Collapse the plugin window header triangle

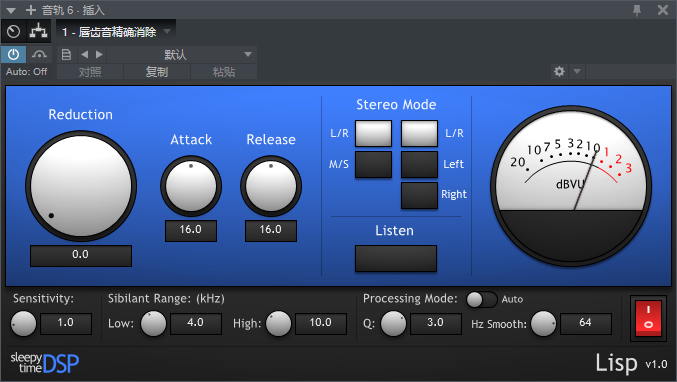point(11,10)
